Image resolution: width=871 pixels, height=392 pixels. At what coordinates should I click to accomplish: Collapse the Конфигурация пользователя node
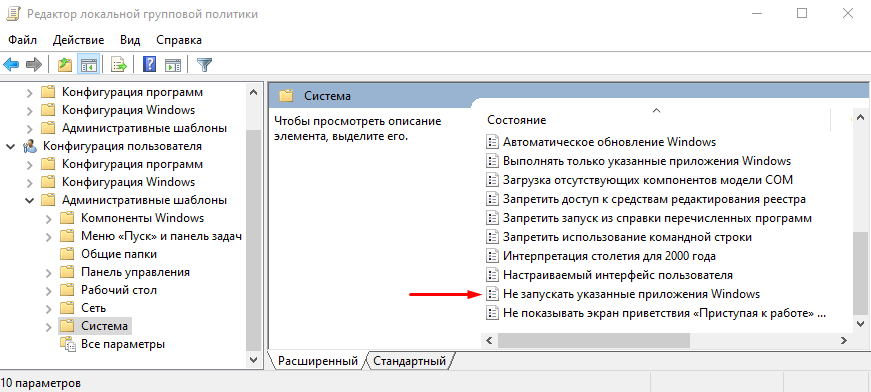pos(11,147)
